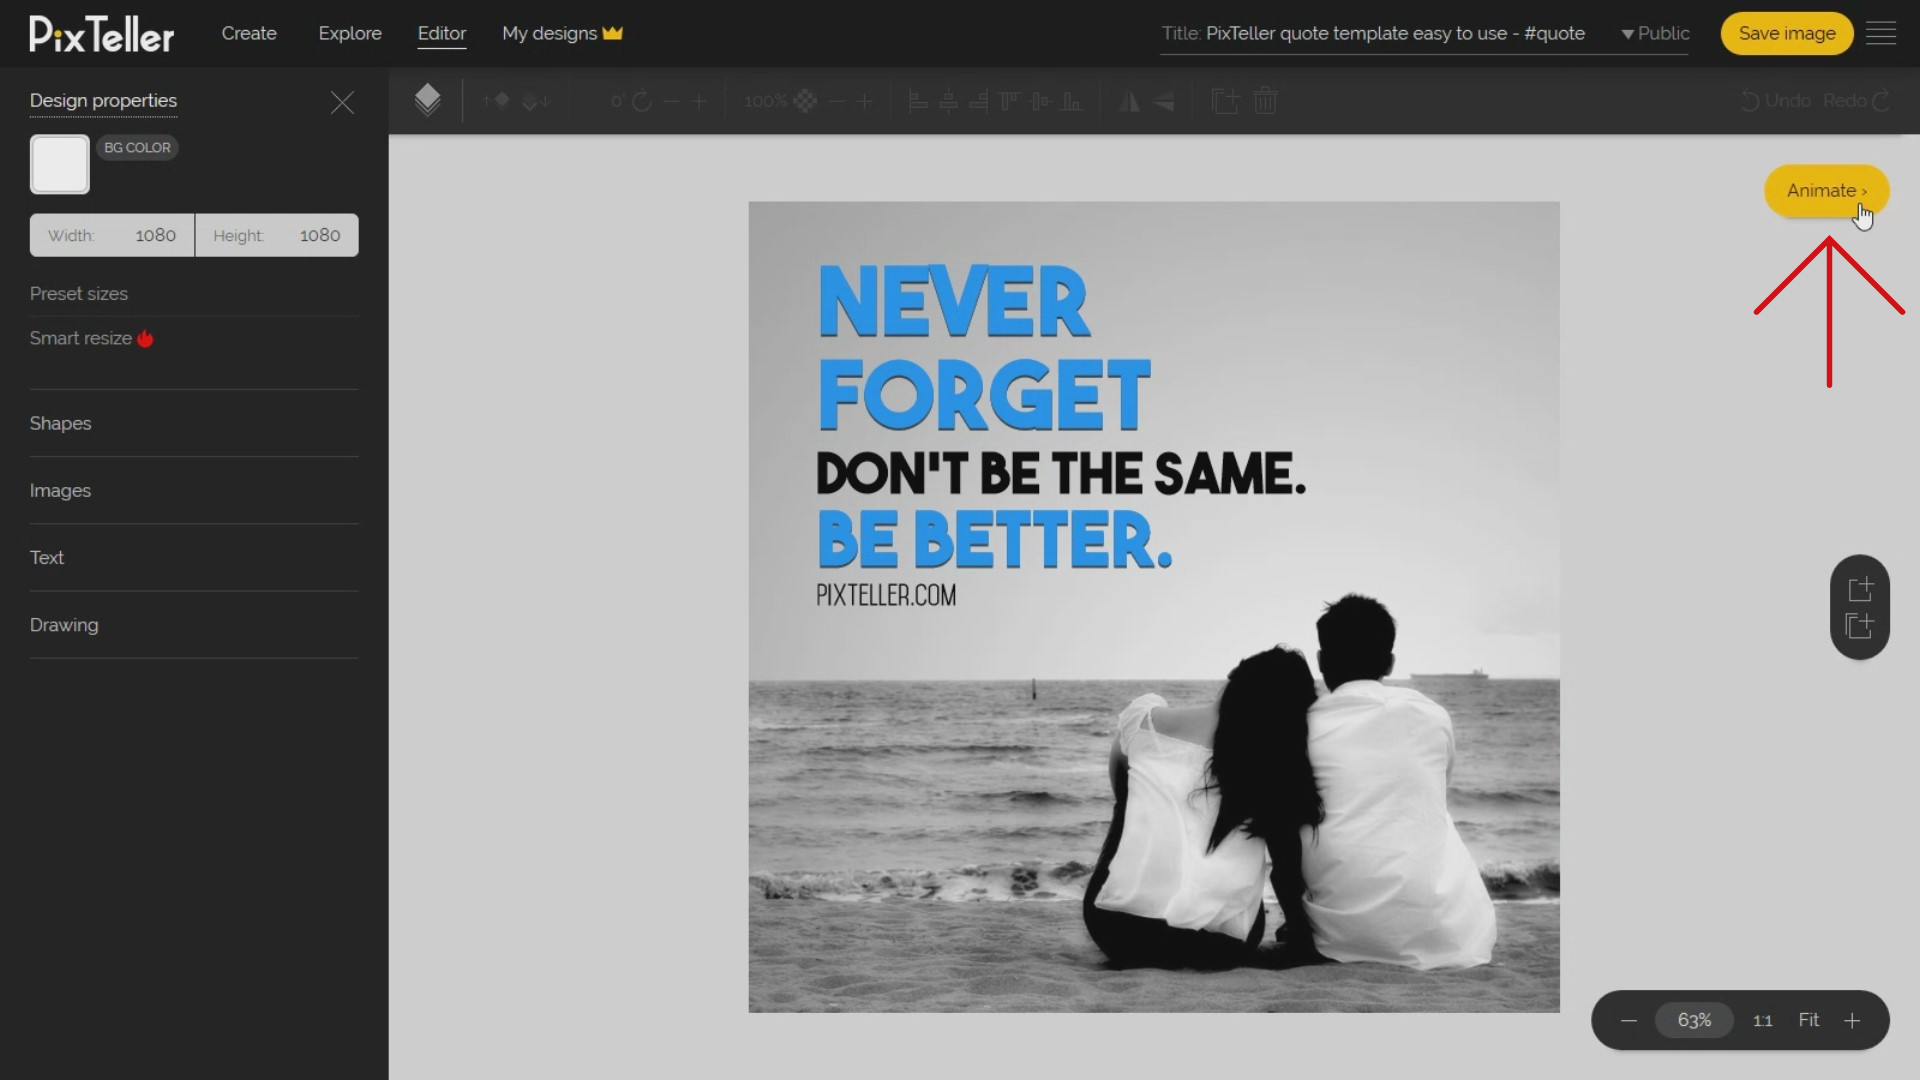This screenshot has height=1080, width=1920.
Task: Select the Editor menu item
Action: click(x=442, y=33)
